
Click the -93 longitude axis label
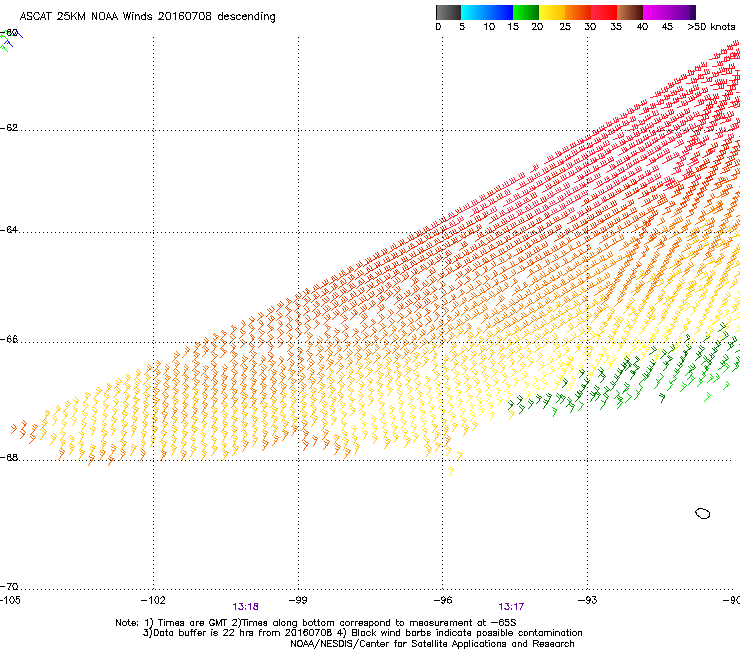588,600
